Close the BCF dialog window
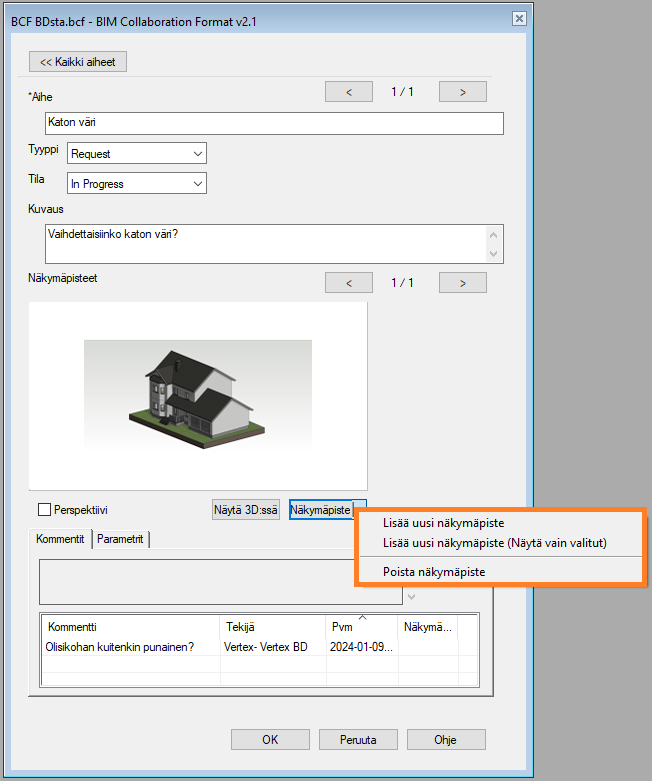Screen dimensions: 652x781 518,18
